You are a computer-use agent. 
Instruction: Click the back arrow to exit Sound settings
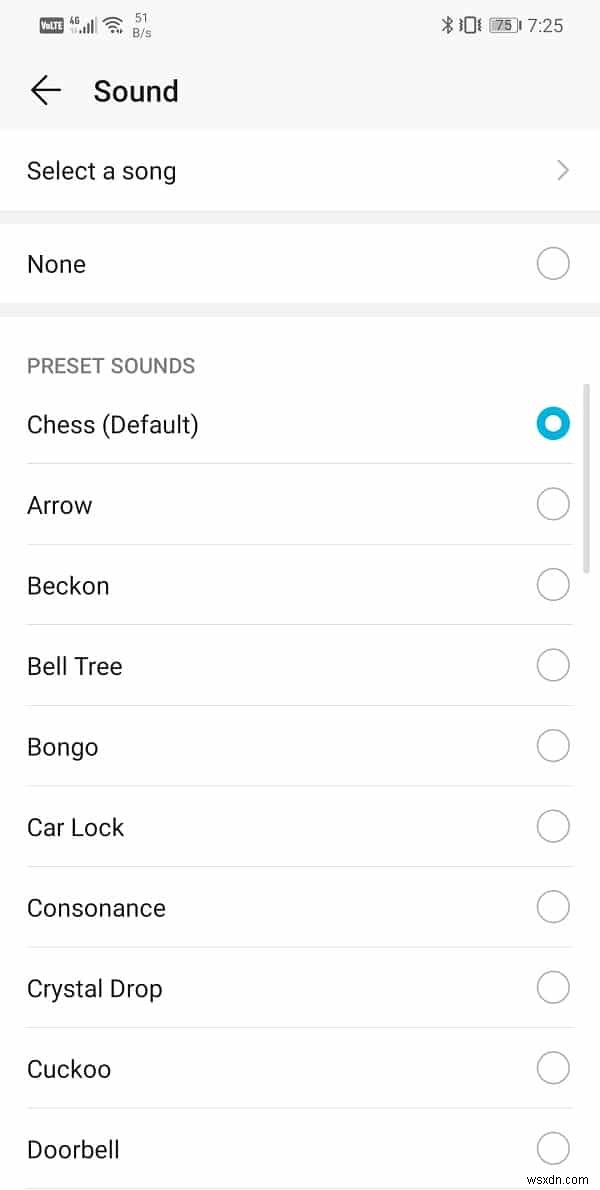coord(45,90)
